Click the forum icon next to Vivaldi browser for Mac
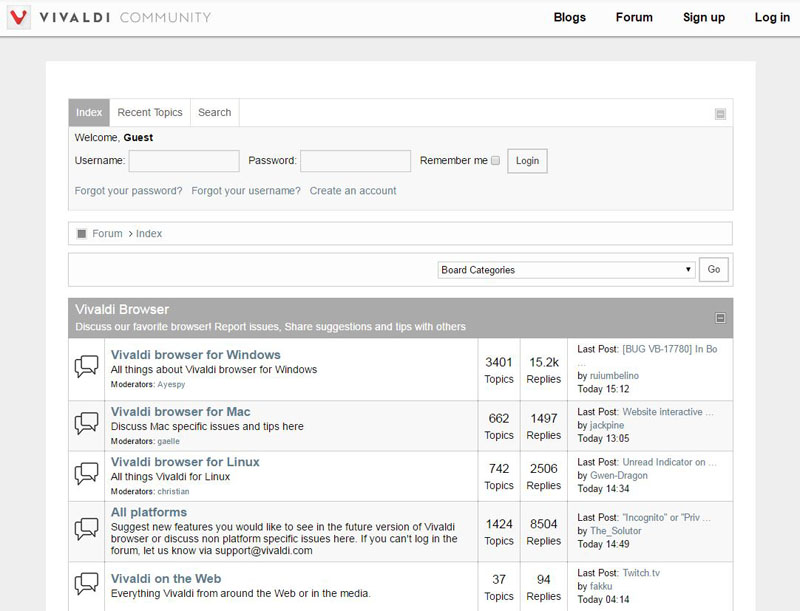The image size is (800, 611). 86,423
